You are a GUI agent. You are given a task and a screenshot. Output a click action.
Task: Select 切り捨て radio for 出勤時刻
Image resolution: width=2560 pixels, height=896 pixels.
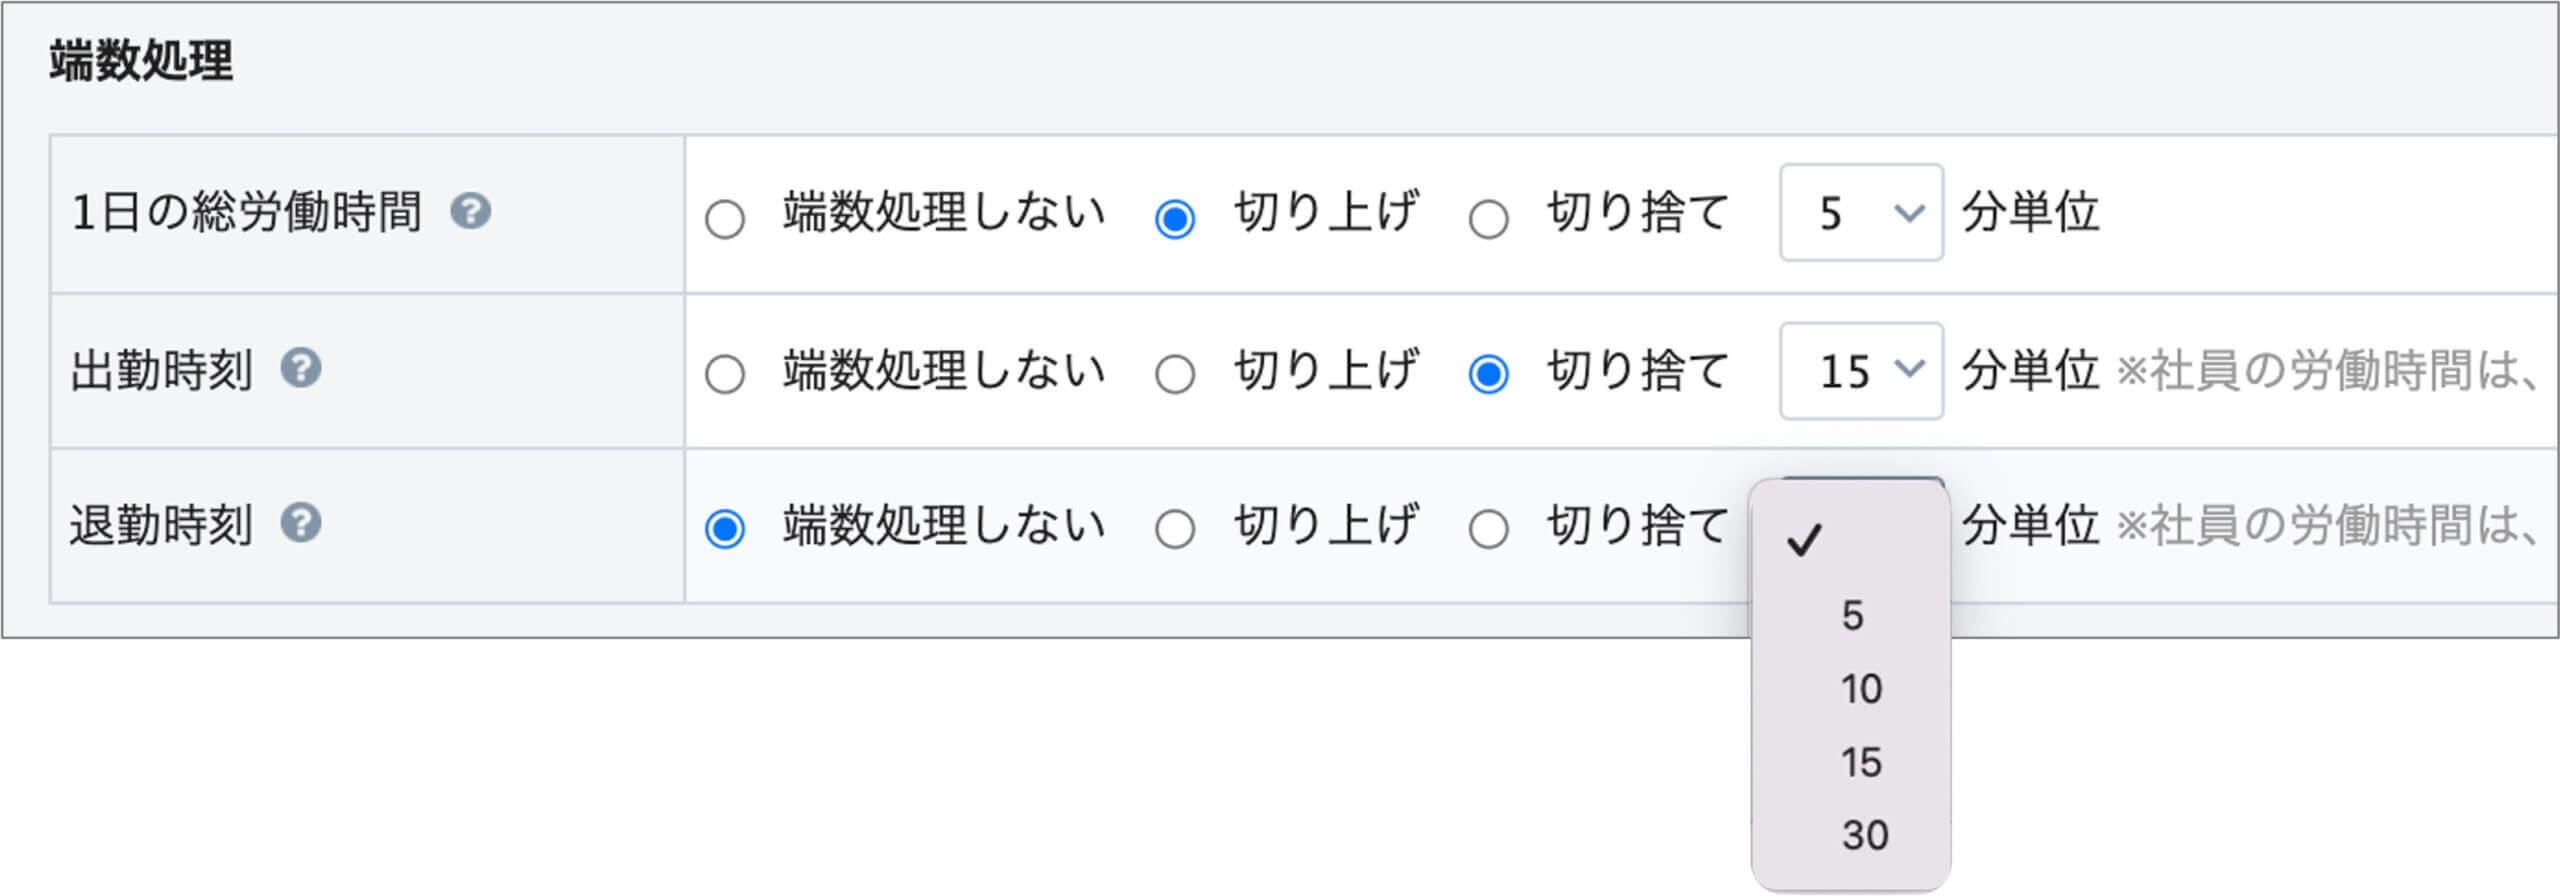click(1488, 375)
